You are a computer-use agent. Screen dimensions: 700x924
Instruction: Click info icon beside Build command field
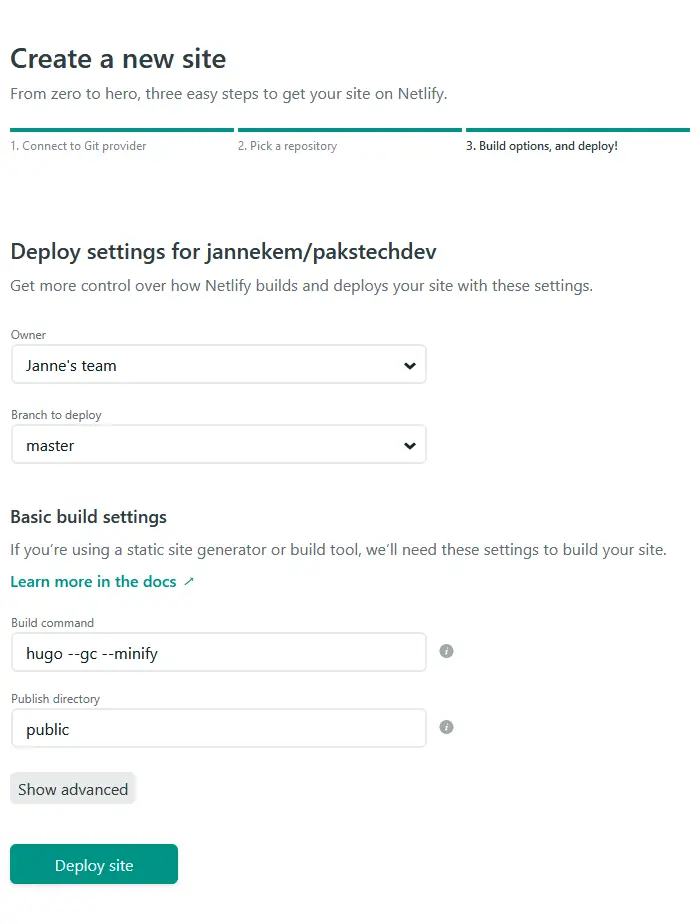[446, 651]
